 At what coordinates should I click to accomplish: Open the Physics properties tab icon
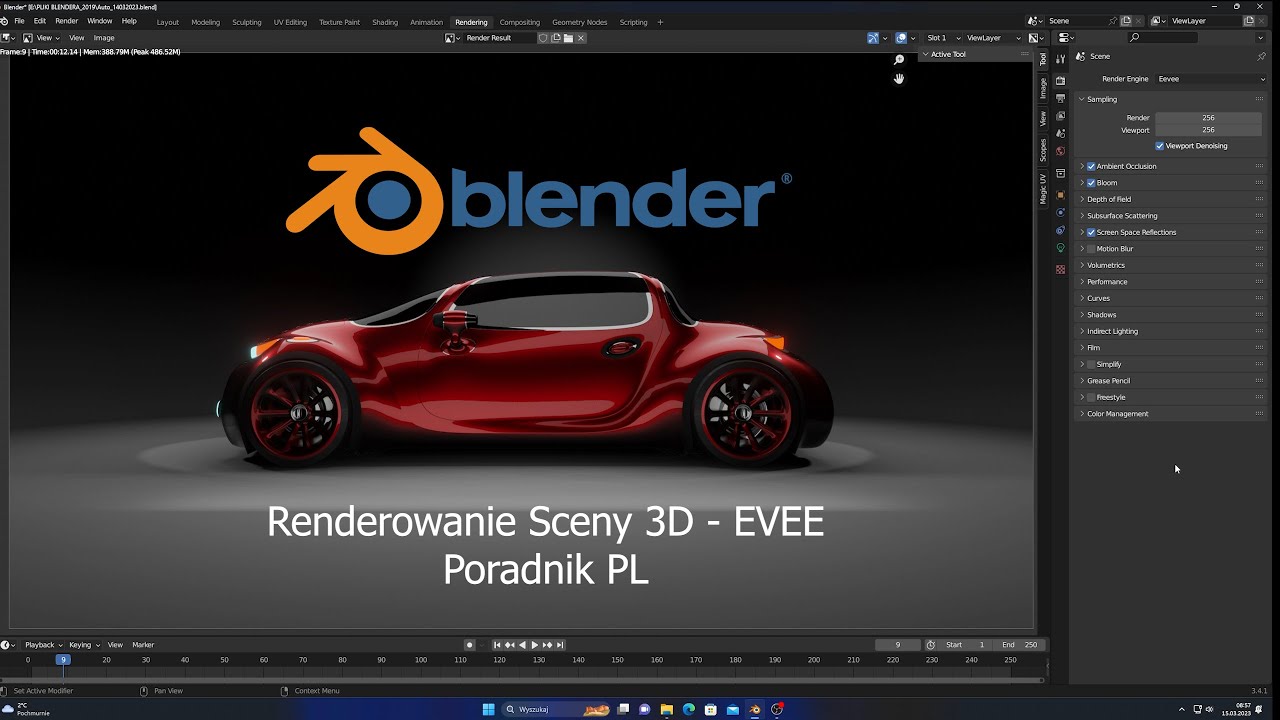click(1060, 213)
